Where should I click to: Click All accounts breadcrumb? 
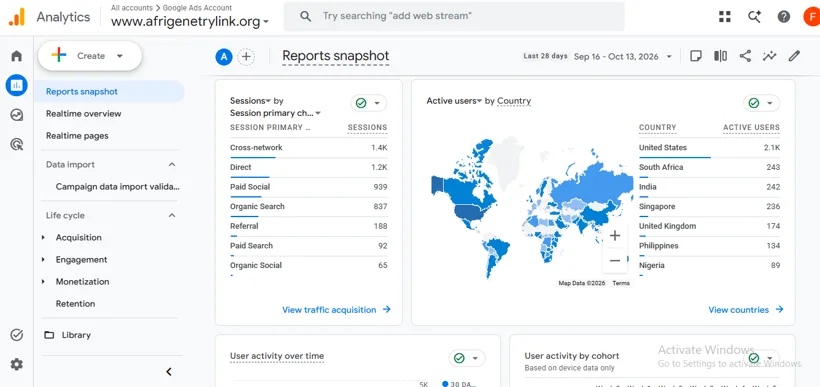tap(131, 8)
